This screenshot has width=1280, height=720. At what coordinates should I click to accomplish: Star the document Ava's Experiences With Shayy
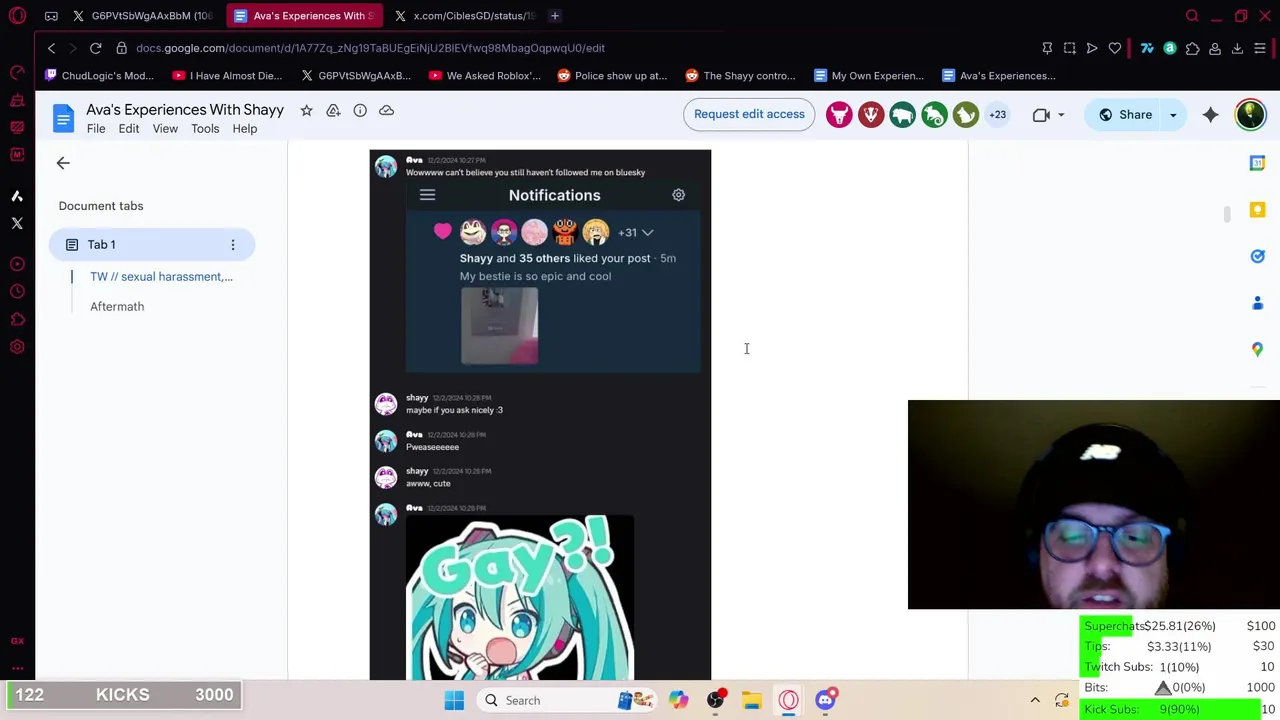307,110
